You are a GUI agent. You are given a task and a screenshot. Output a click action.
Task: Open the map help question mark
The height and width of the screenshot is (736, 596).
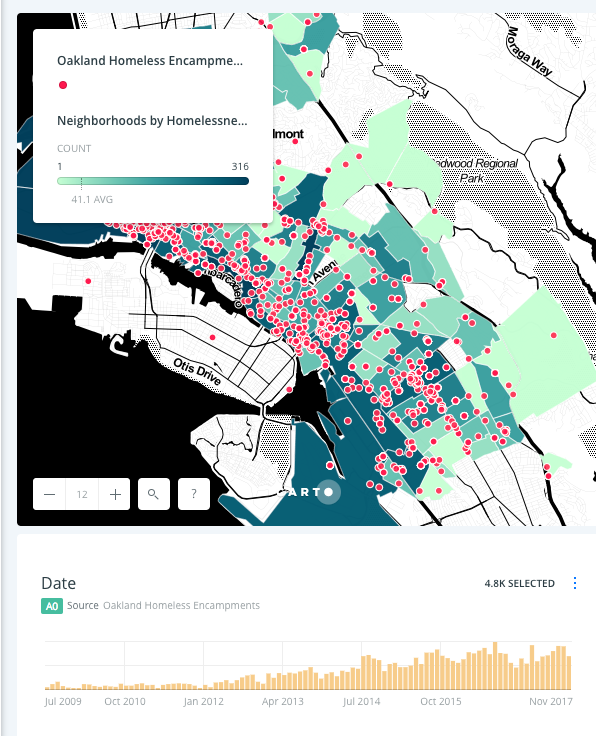194,494
